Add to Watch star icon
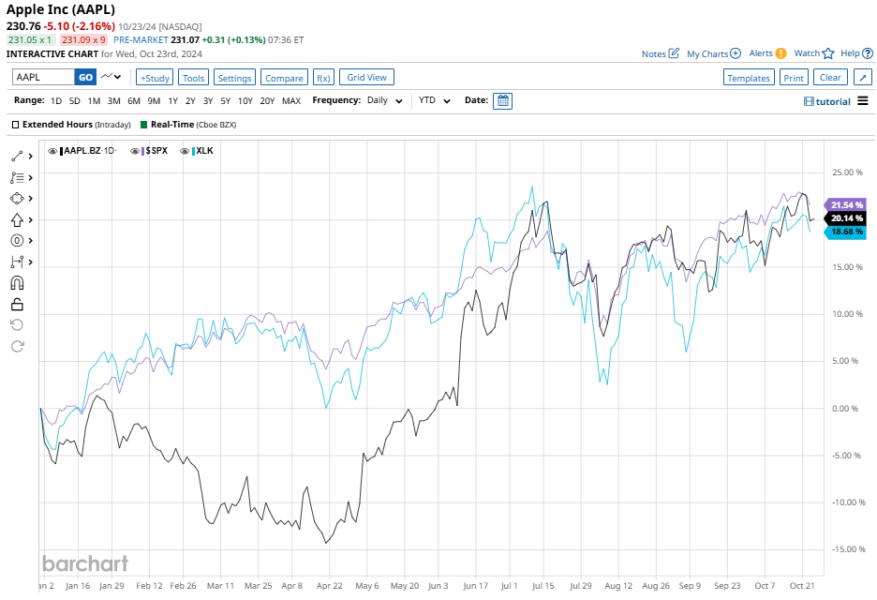 (828, 53)
